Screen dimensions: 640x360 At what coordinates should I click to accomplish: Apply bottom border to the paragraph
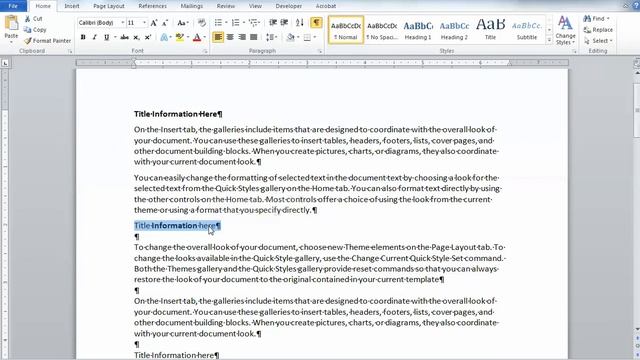click(307, 37)
